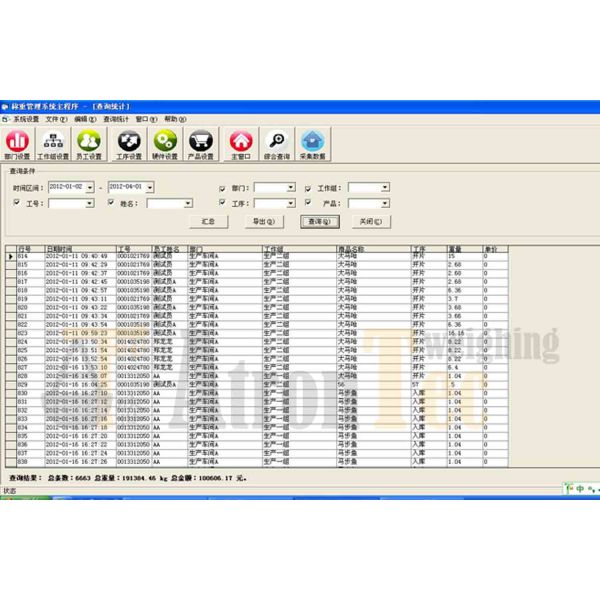Image resolution: width=600 pixels, height=600 pixels.
Task: Toggle the 工号 checkbox
Action: [17, 203]
